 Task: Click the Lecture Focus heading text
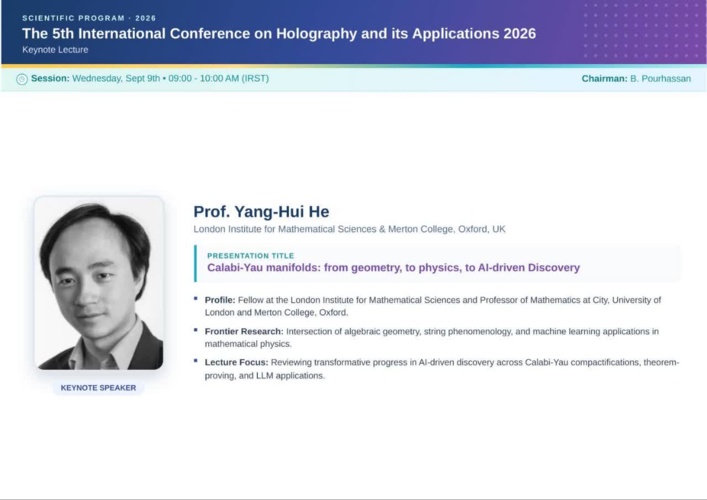coord(236,362)
